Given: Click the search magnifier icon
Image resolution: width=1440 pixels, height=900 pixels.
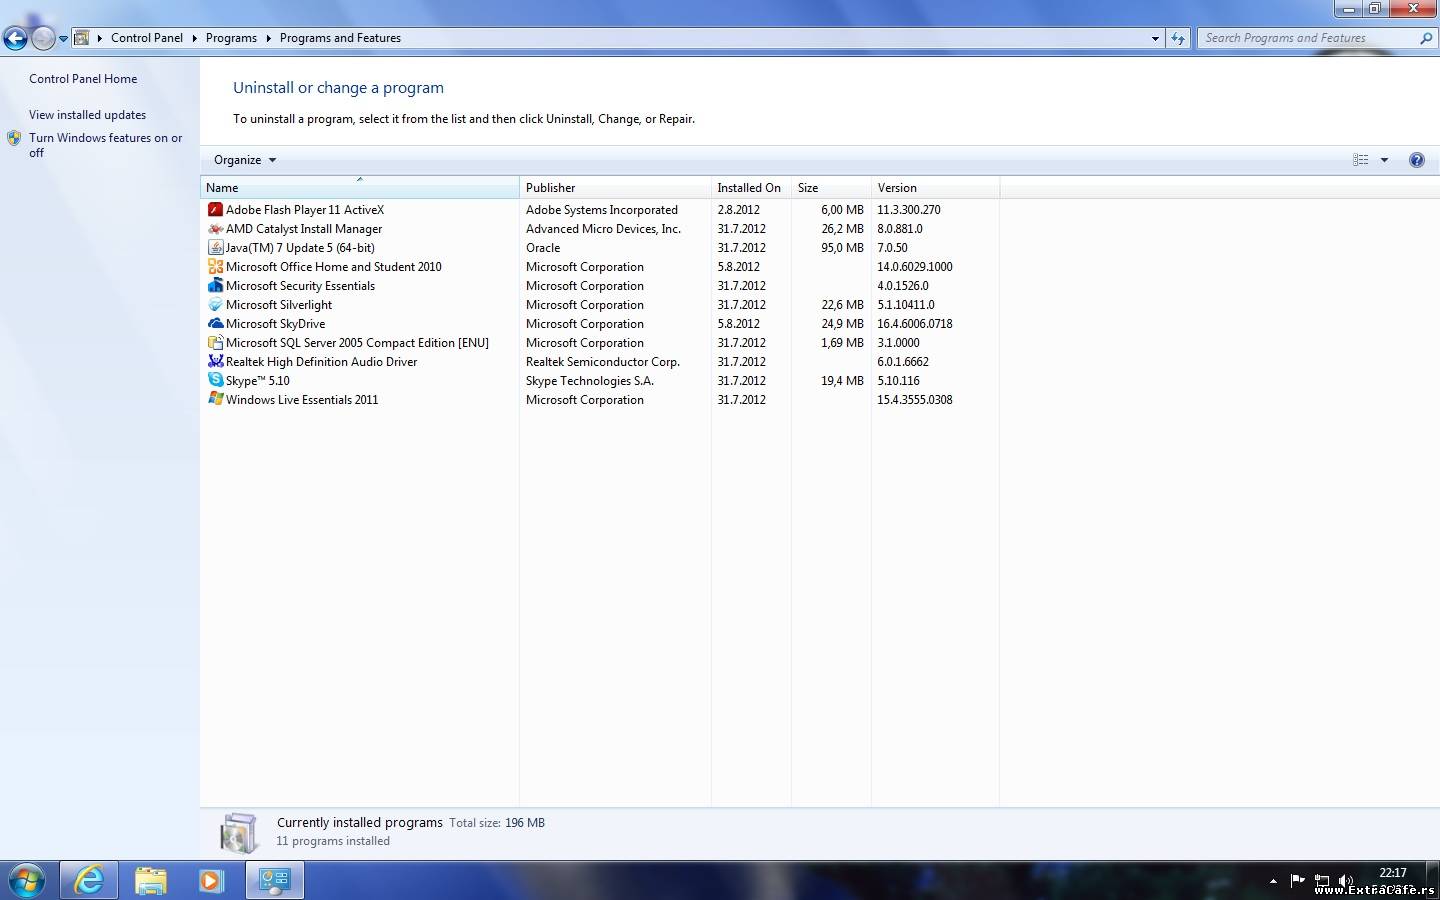Looking at the screenshot, I should click(x=1426, y=38).
